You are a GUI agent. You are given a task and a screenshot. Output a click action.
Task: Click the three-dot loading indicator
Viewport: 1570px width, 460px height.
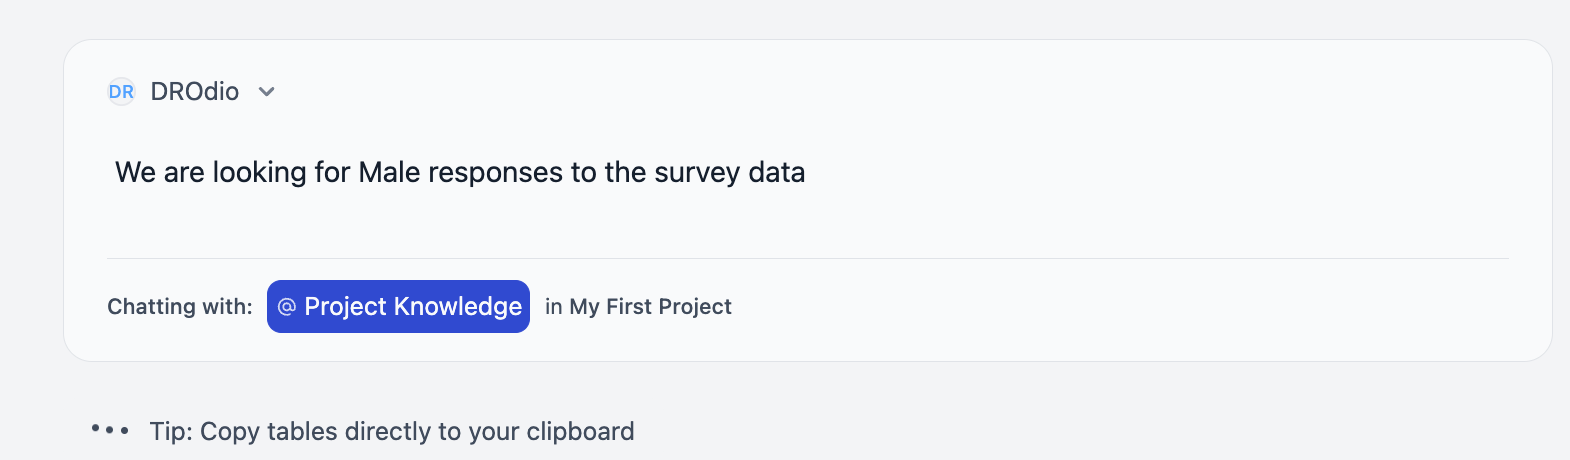coord(110,430)
